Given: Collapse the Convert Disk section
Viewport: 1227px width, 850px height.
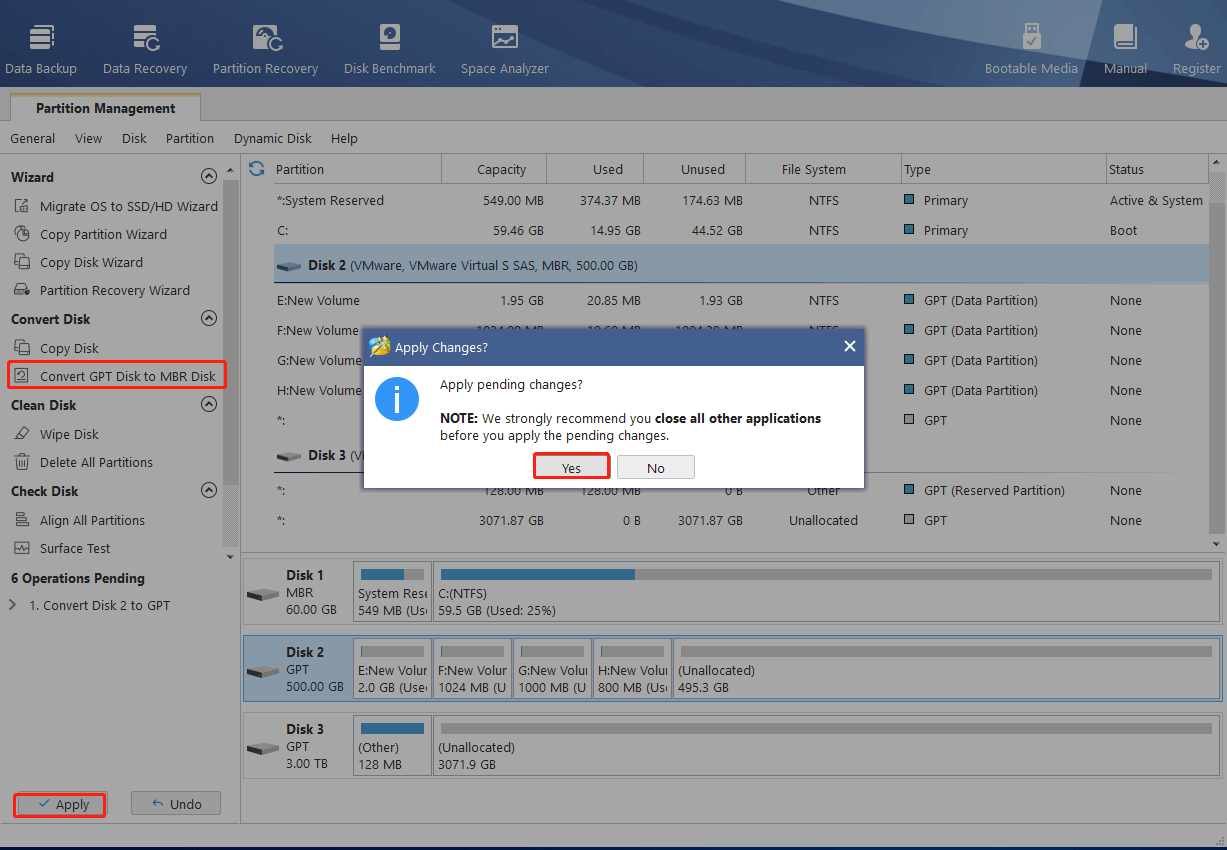Looking at the screenshot, I should (208, 318).
